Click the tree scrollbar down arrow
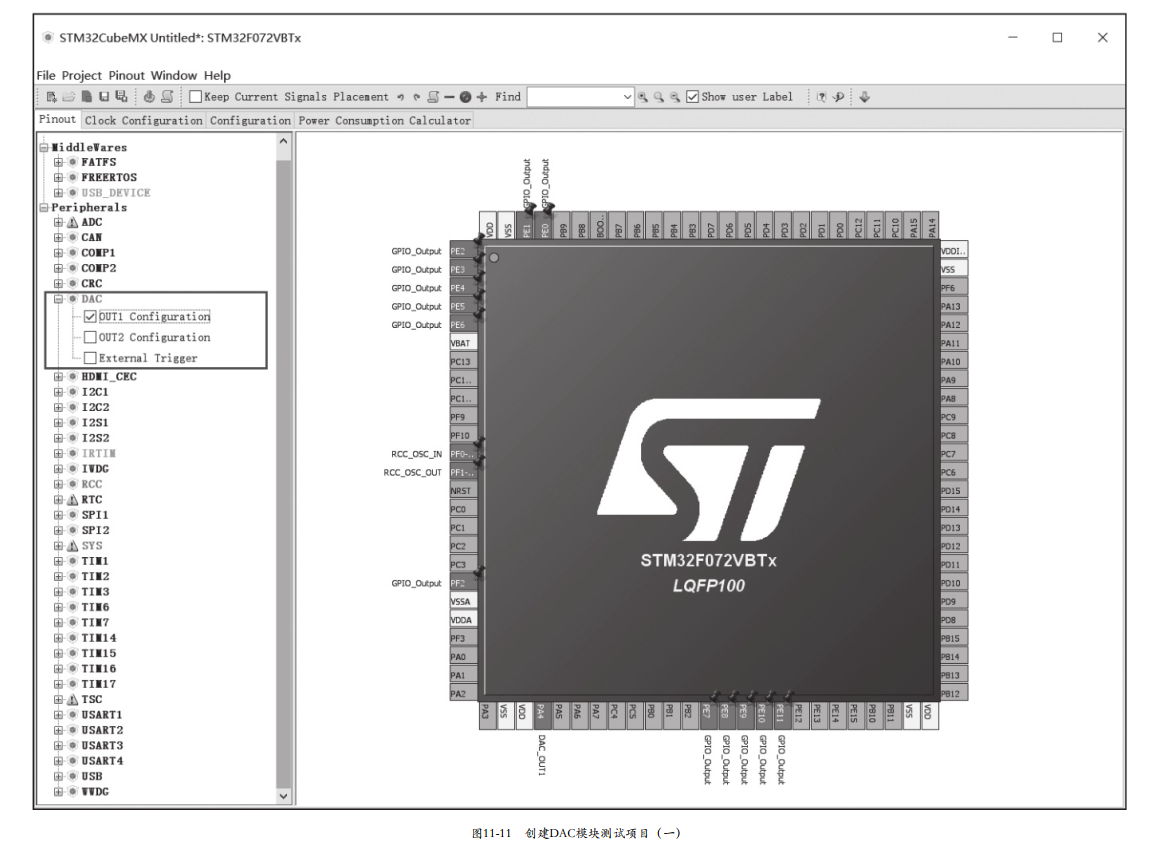Image resolution: width=1155 pixels, height=855 pixels. pos(284,796)
